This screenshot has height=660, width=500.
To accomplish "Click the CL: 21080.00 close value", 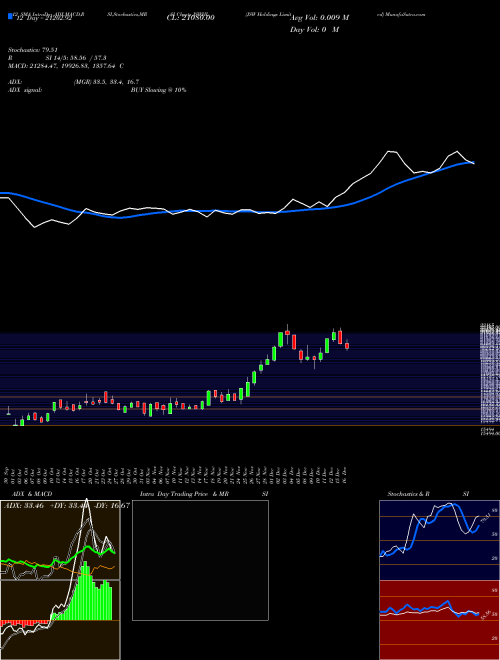I will point(191,17).
